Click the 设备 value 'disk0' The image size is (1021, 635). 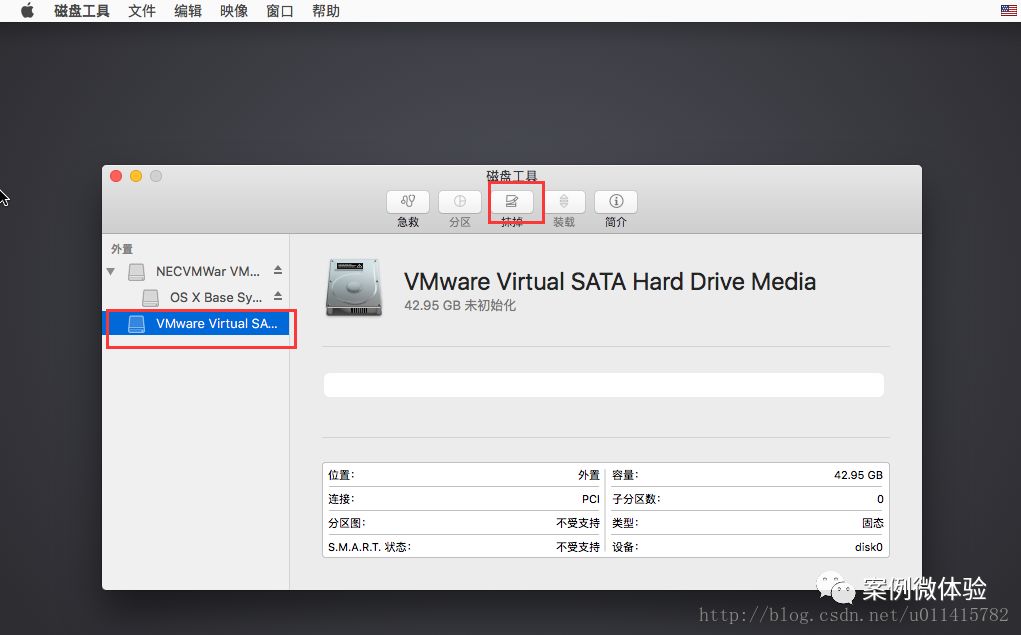(869, 547)
